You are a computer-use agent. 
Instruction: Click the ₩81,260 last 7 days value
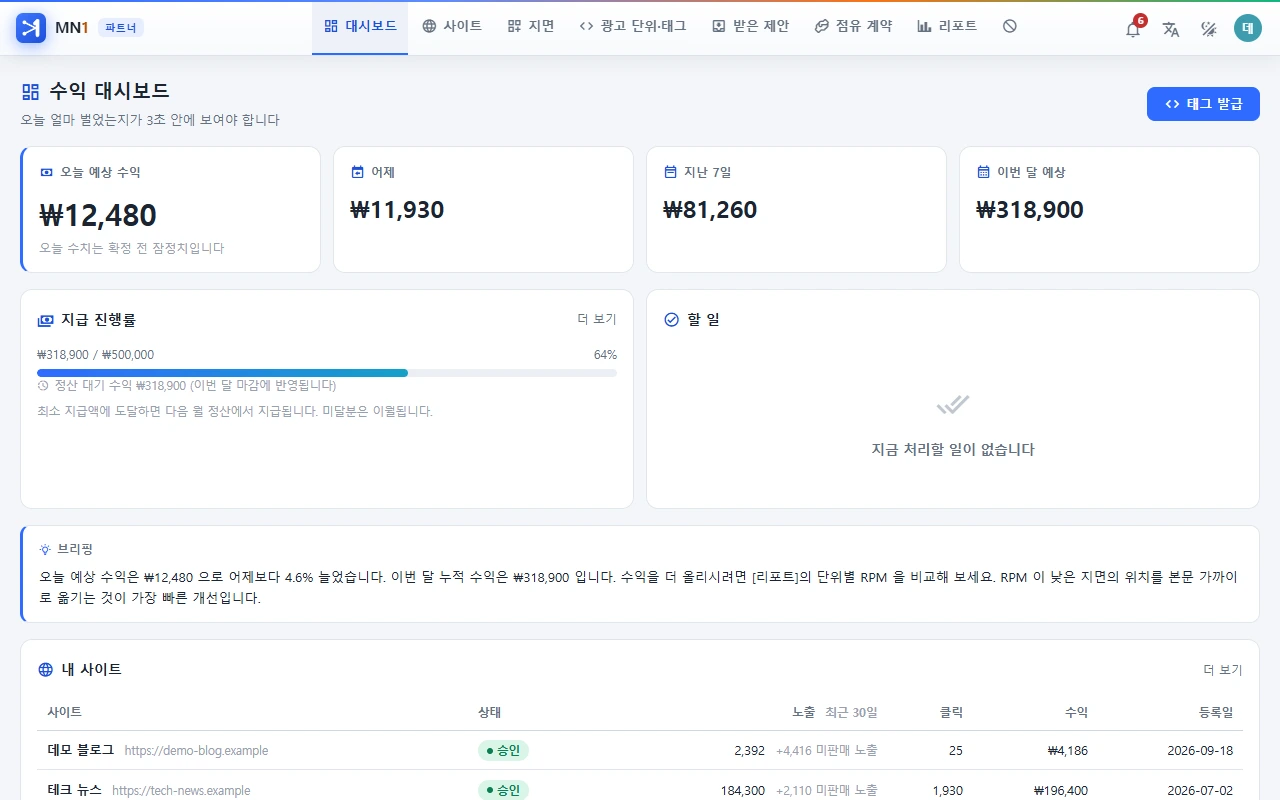tap(710, 210)
